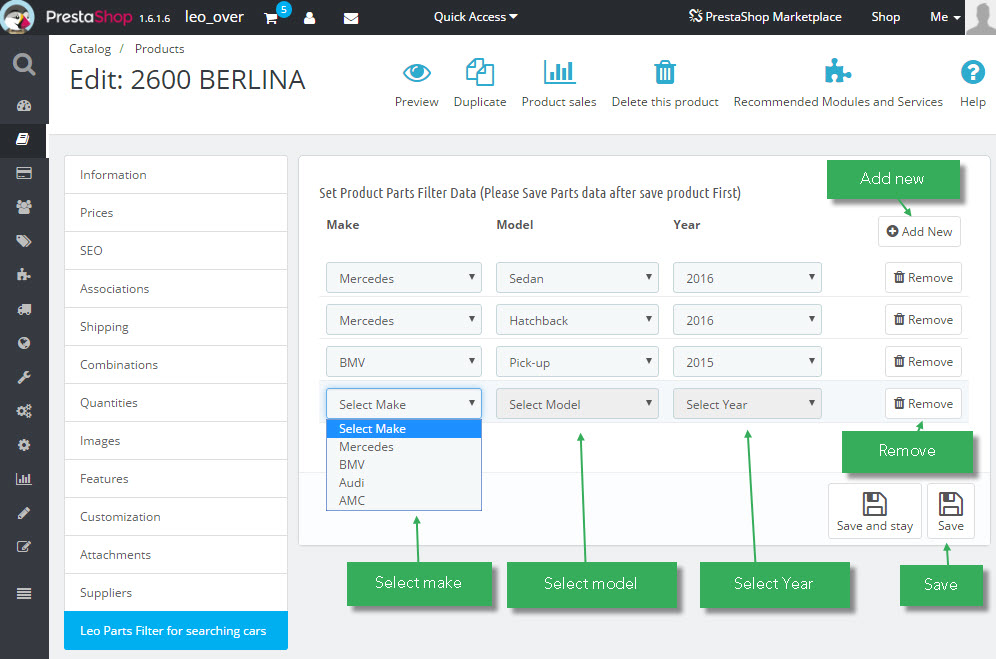The width and height of the screenshot is (996, 659).
Task: Choose AMC in the open make list
Action: [404, 500]
